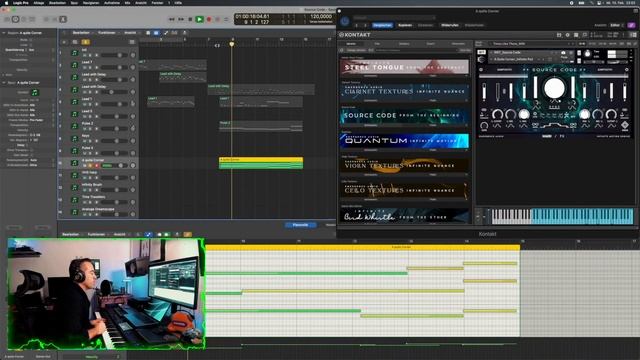Open the Quantum library in Kontakt browser
Image resolution: width=640 pixels, height=360 pixels.
pos(404,141)
